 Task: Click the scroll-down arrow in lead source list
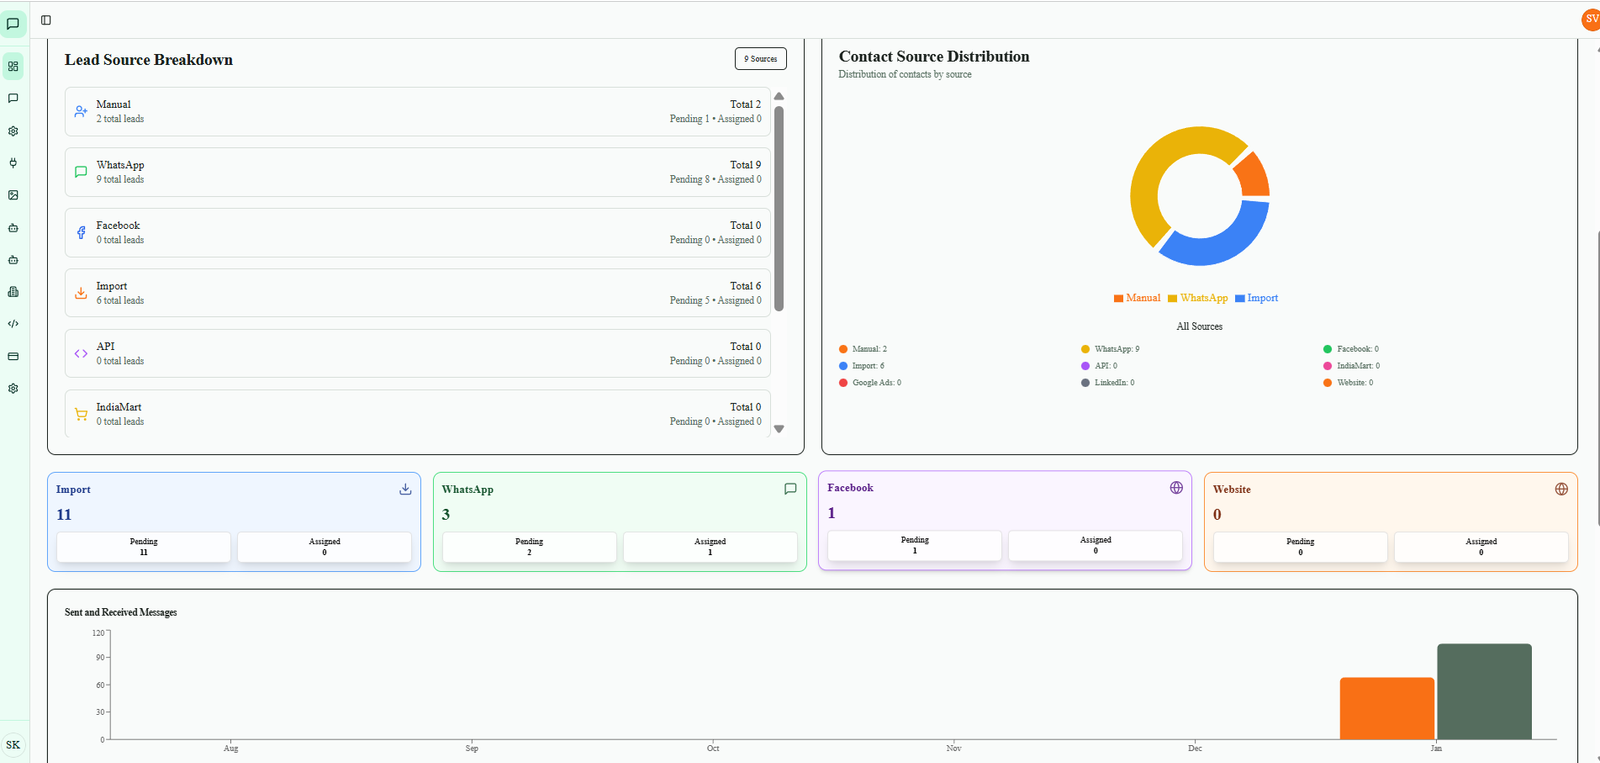click(x=779, y=429)
